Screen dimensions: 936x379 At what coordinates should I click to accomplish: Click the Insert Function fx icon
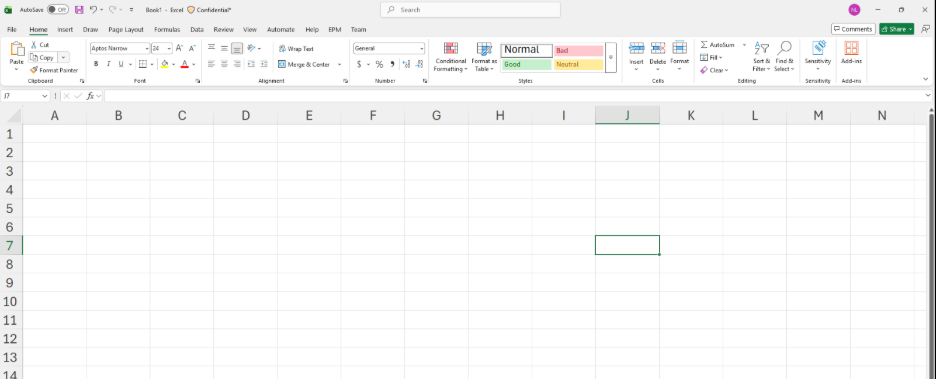click(90, 95)
